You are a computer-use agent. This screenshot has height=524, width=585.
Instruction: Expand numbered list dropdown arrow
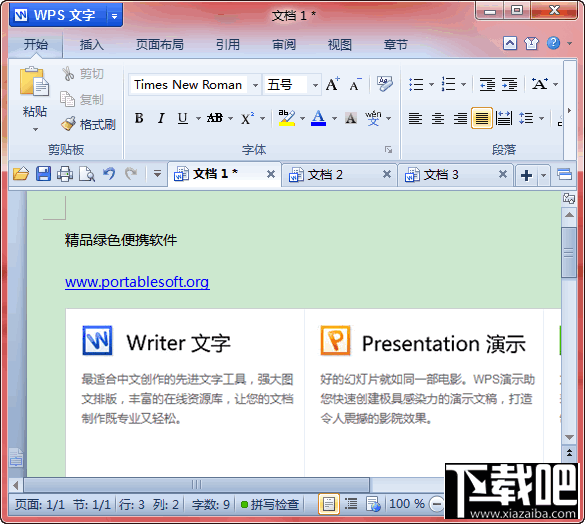coord(464,84)
